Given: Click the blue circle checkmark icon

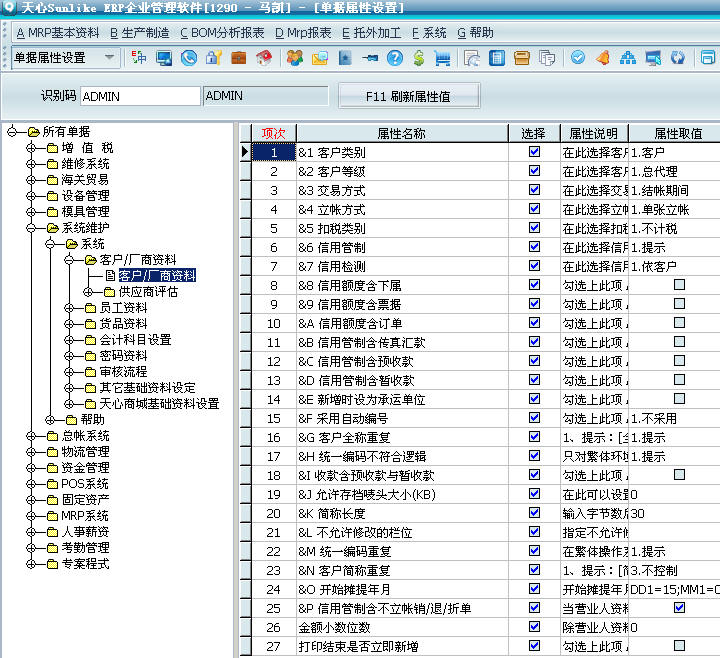Looking at the screenshot, I should 578,58.
